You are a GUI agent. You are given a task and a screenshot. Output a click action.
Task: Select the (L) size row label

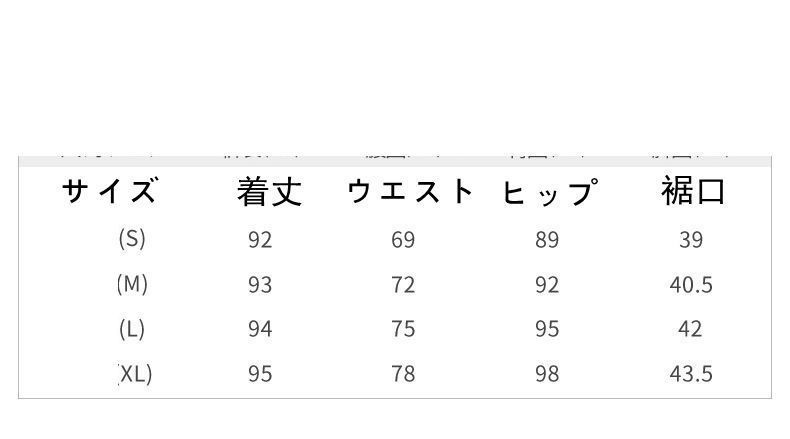pyautogui.click(x=132, y=328)
